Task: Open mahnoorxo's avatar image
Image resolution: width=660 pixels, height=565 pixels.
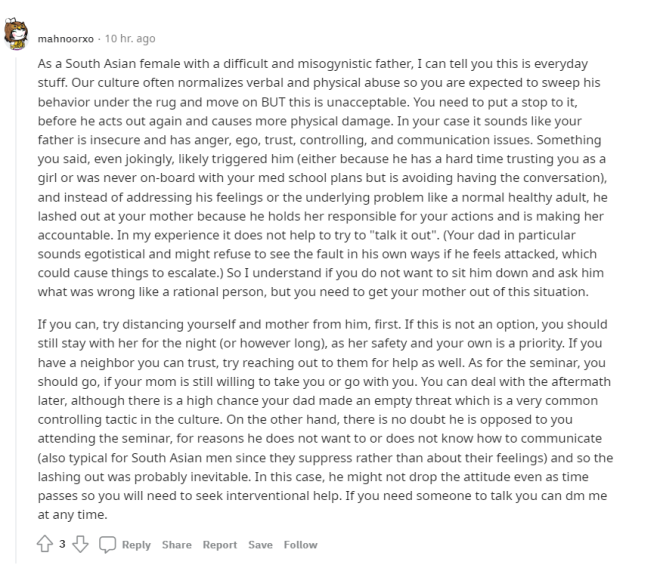Action: point(16,34)
